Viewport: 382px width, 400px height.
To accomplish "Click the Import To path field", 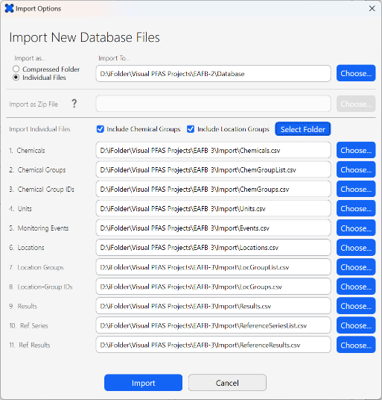I will tap(213, 73).
